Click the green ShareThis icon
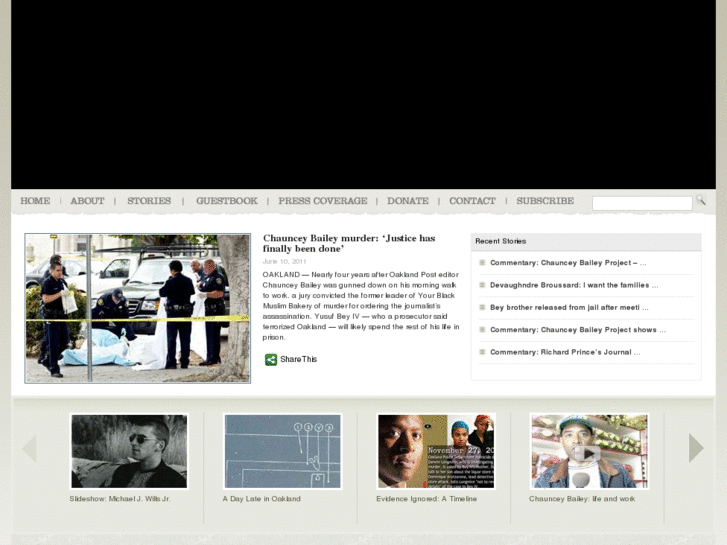The image size is (727, 545). [271, 359]
